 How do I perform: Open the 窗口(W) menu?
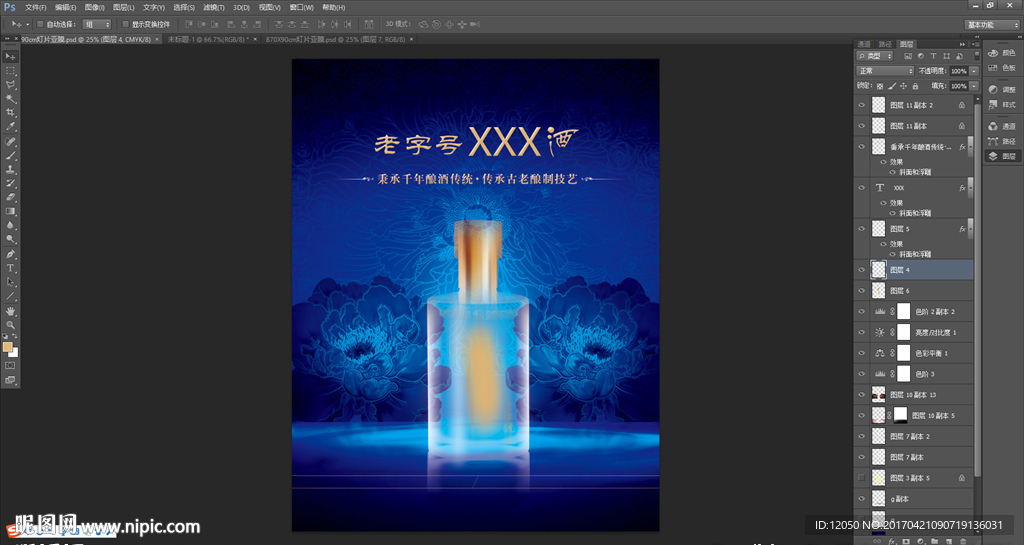click(302, 7)
